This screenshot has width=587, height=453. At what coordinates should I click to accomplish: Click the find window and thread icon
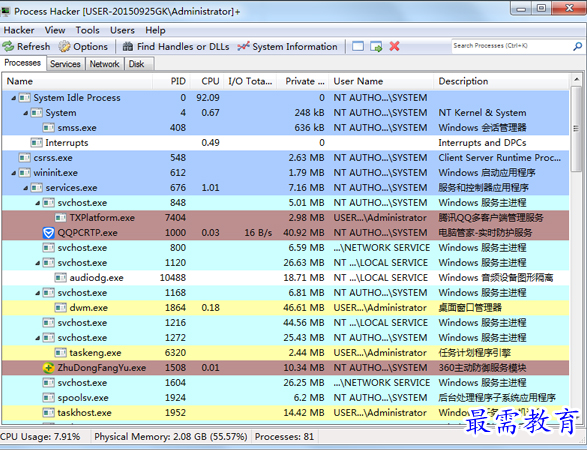376,46
